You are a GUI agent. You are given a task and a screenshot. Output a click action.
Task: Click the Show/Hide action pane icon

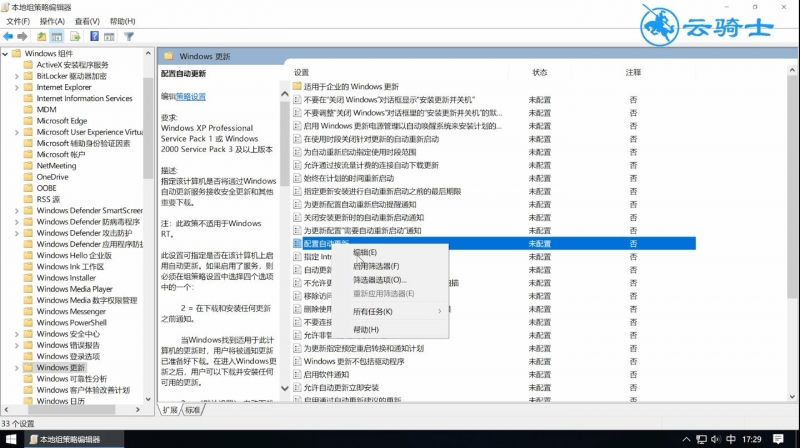click(x=109, y=36)
